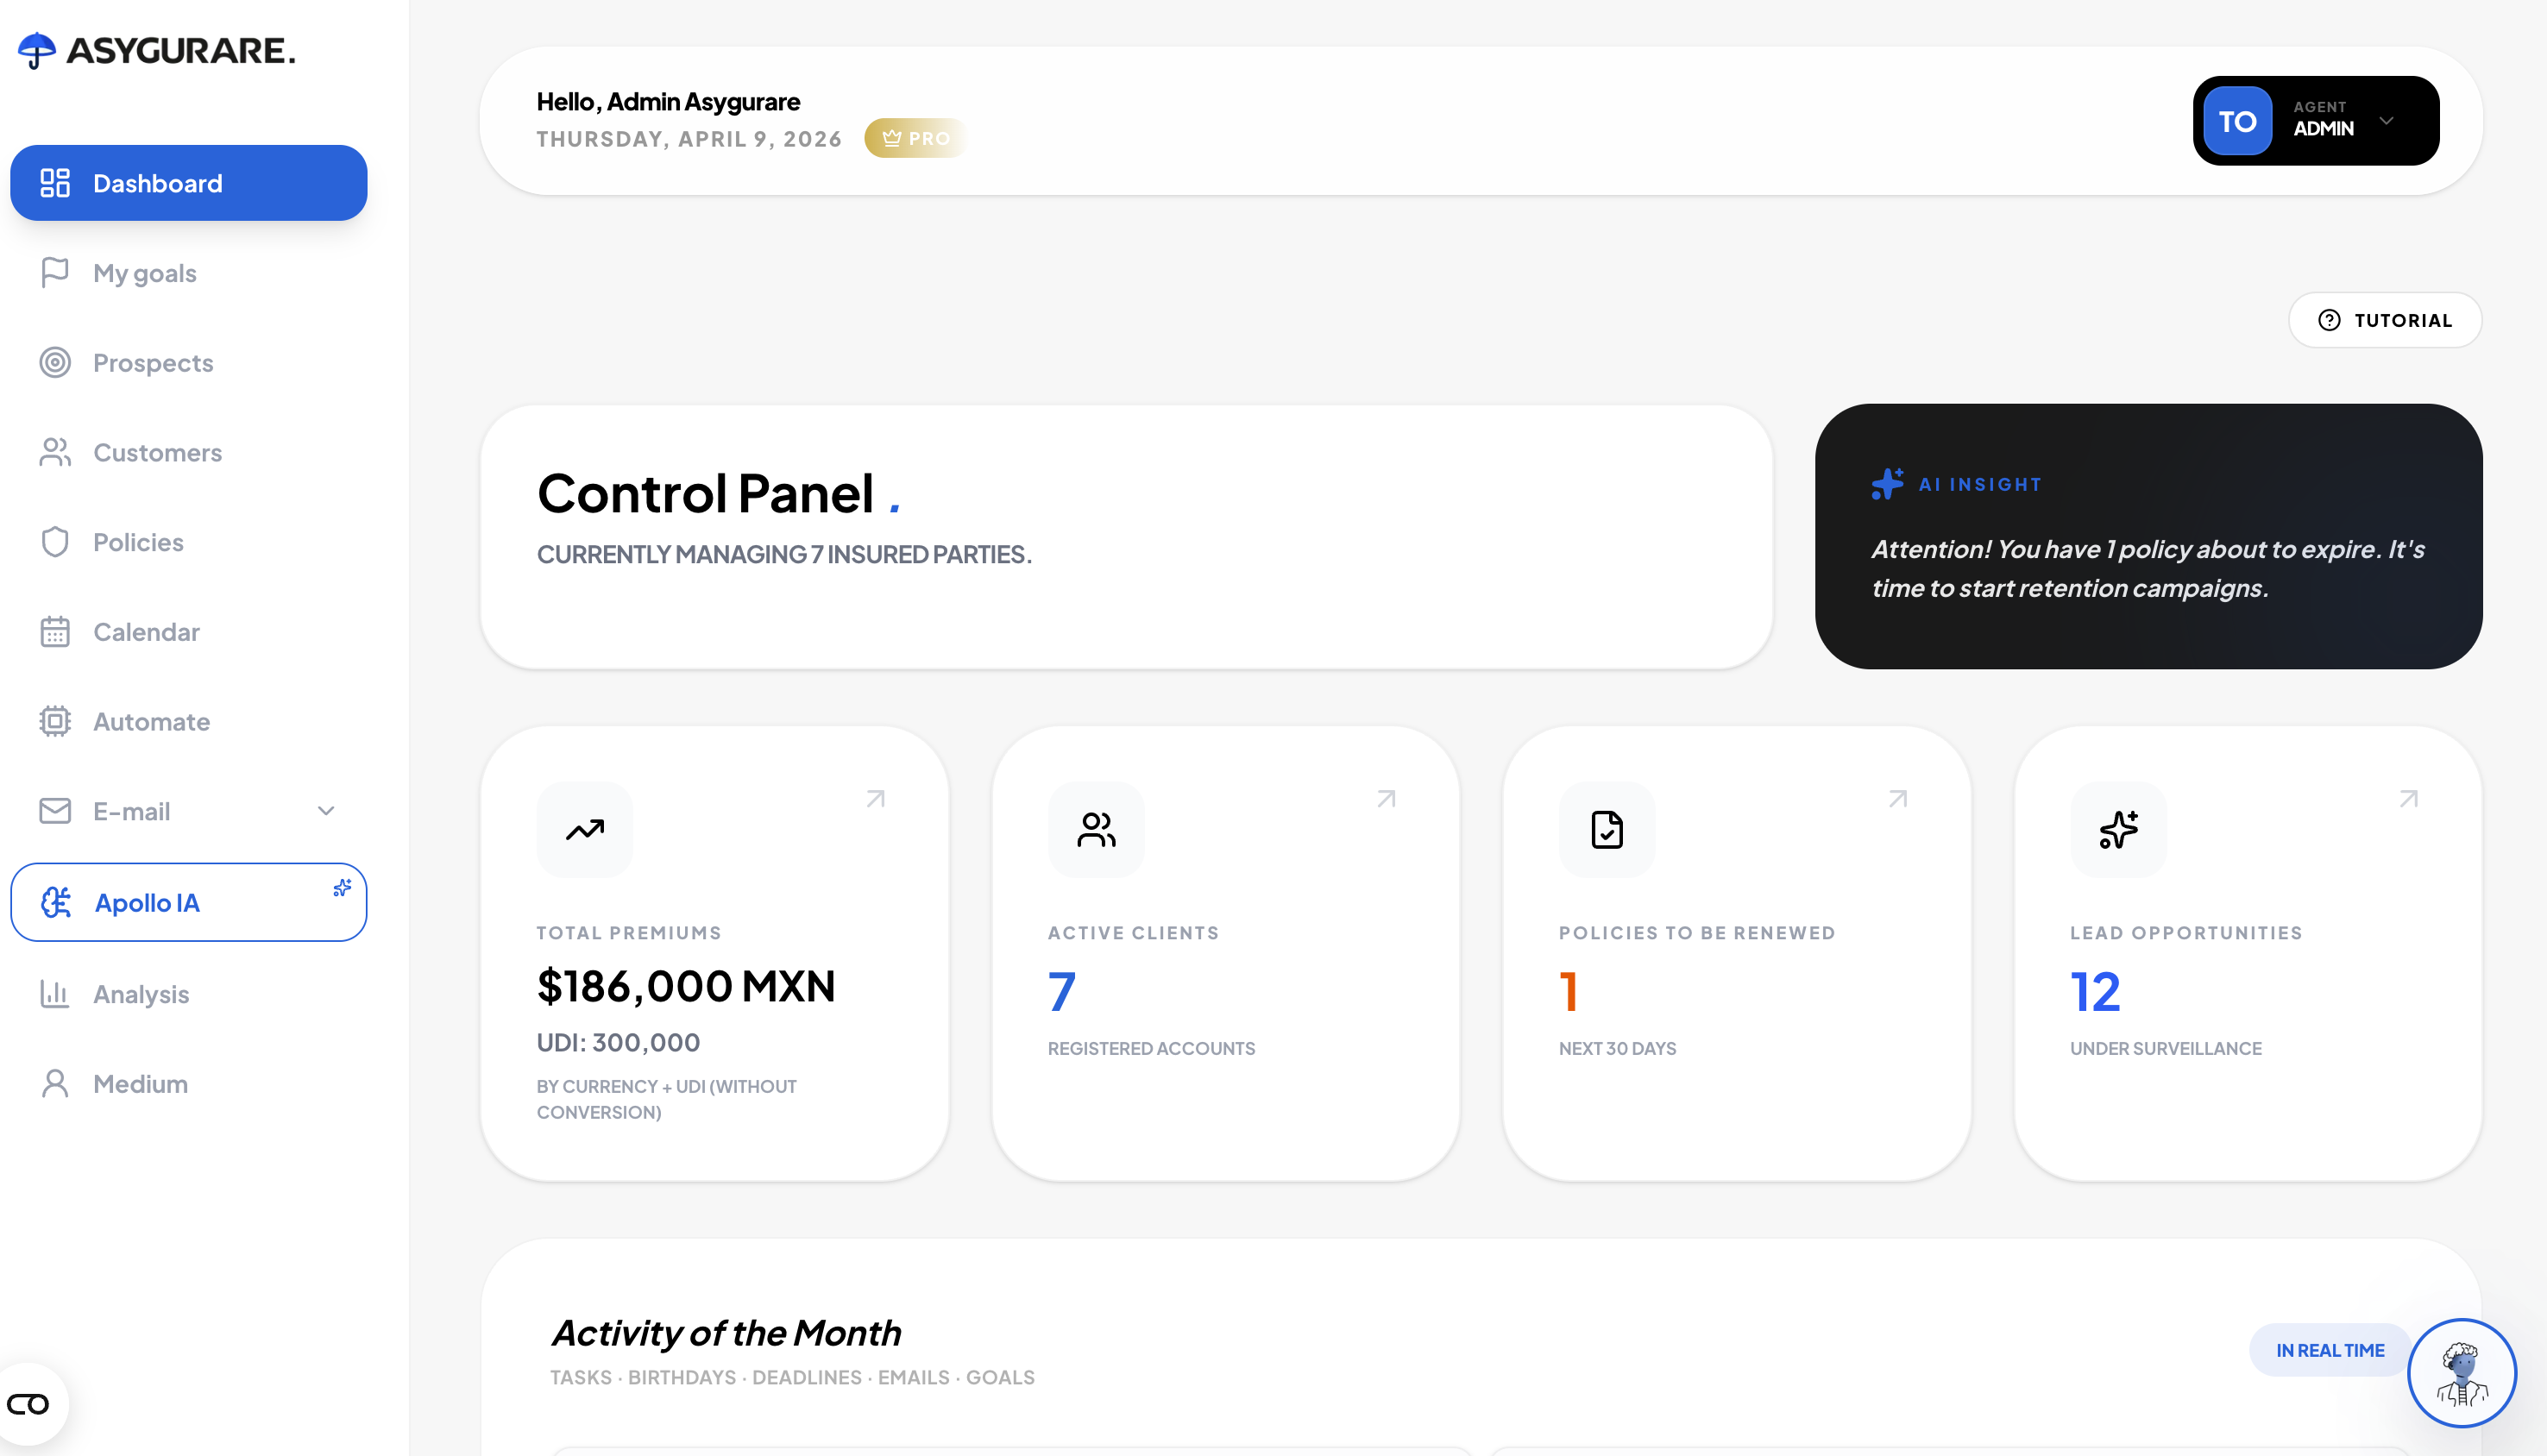2547x1456 pixels.
Task: Click the Asygurare umbrella logo
Action: (37, 50)
